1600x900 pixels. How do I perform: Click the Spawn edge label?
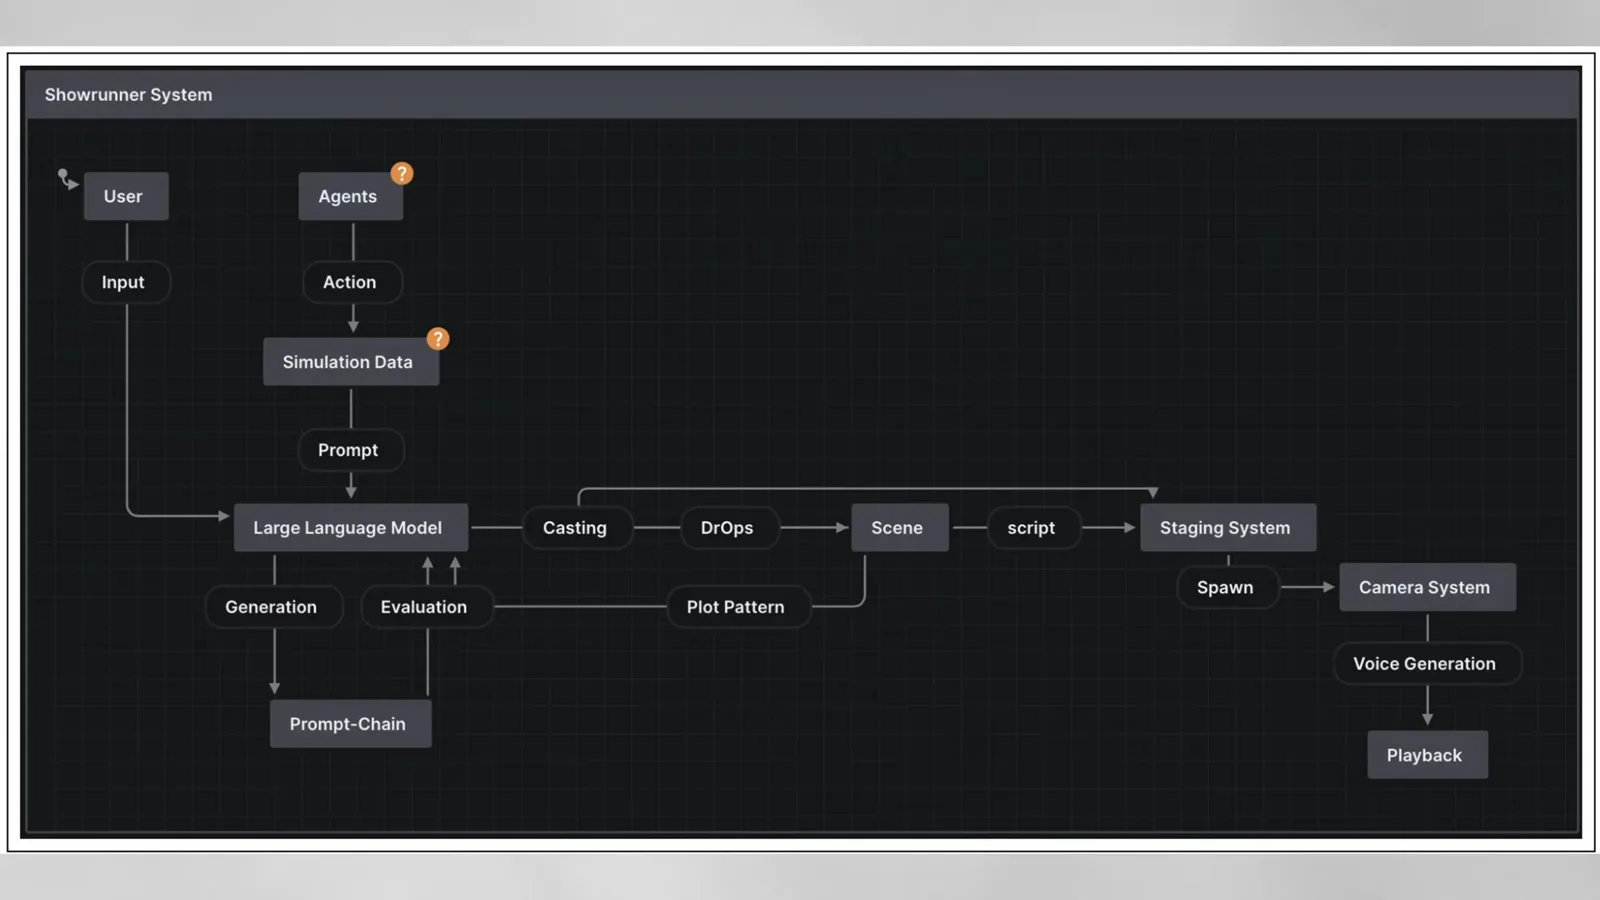click(1227, 587)
